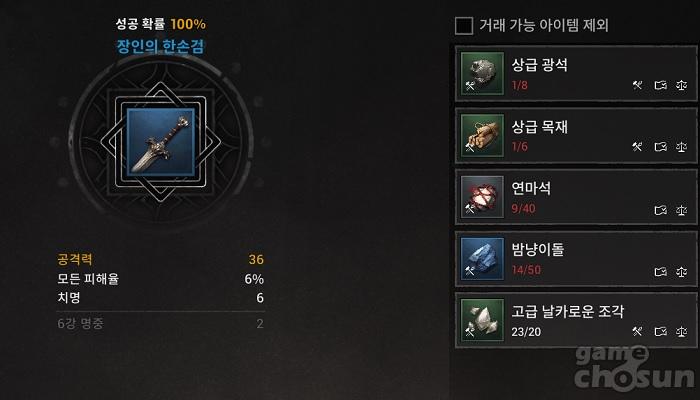Image resolution: width=700 pixels, height=400 pixels.
Task: Click the 연마석 polishing stone icon
Action: [x=482, y=197]
